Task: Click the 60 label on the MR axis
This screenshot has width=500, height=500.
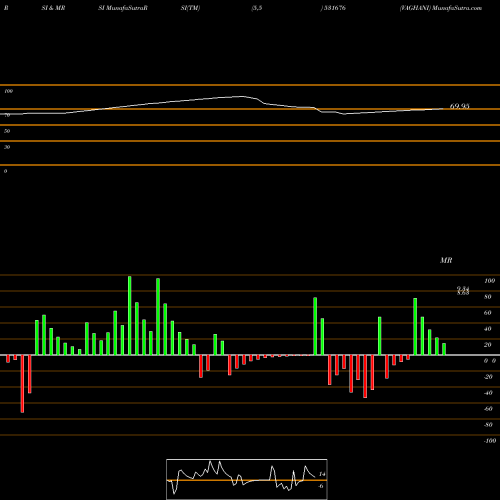Action: [488, 313]
